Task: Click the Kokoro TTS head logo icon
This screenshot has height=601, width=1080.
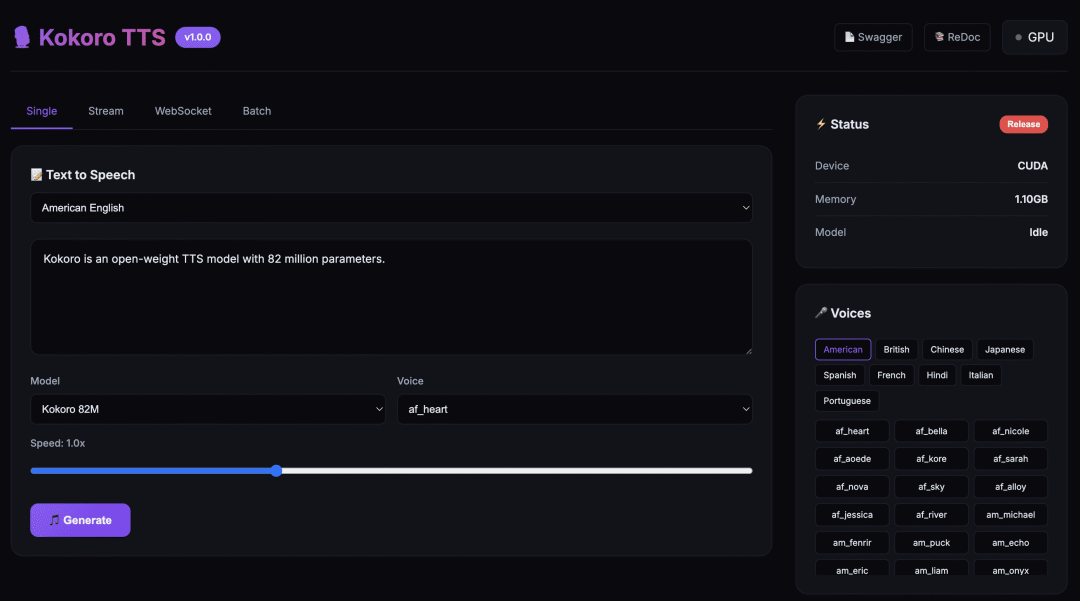Action: point(21,37)
